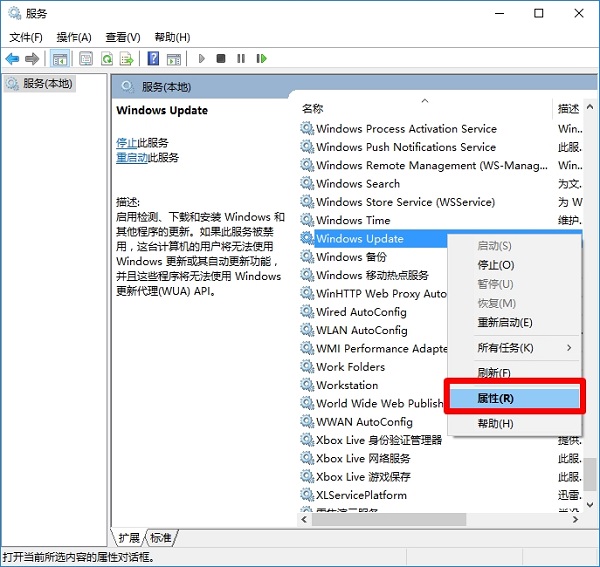Select Windows 移动热点服务 row

click(373, 275)
